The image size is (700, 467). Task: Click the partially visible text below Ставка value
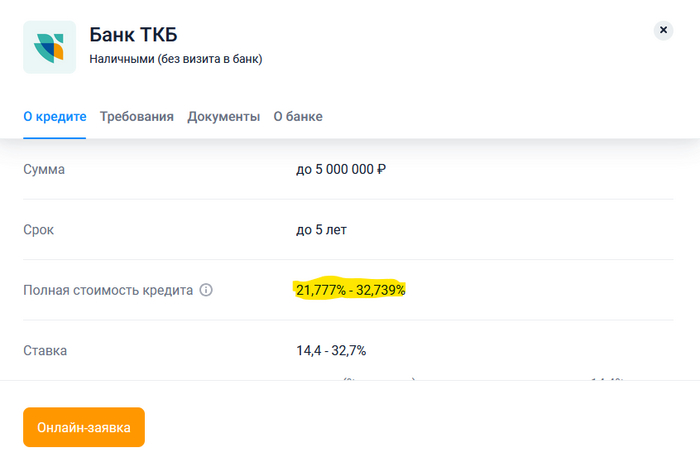click(x=380, y=378)
